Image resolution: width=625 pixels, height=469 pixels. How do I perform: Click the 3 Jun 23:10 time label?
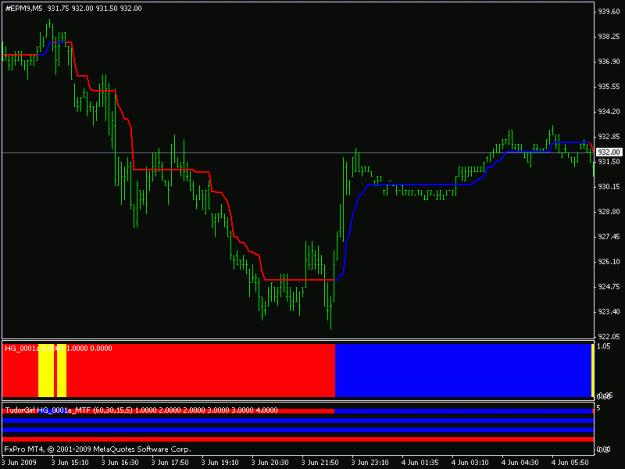click(x=369, y=463)
